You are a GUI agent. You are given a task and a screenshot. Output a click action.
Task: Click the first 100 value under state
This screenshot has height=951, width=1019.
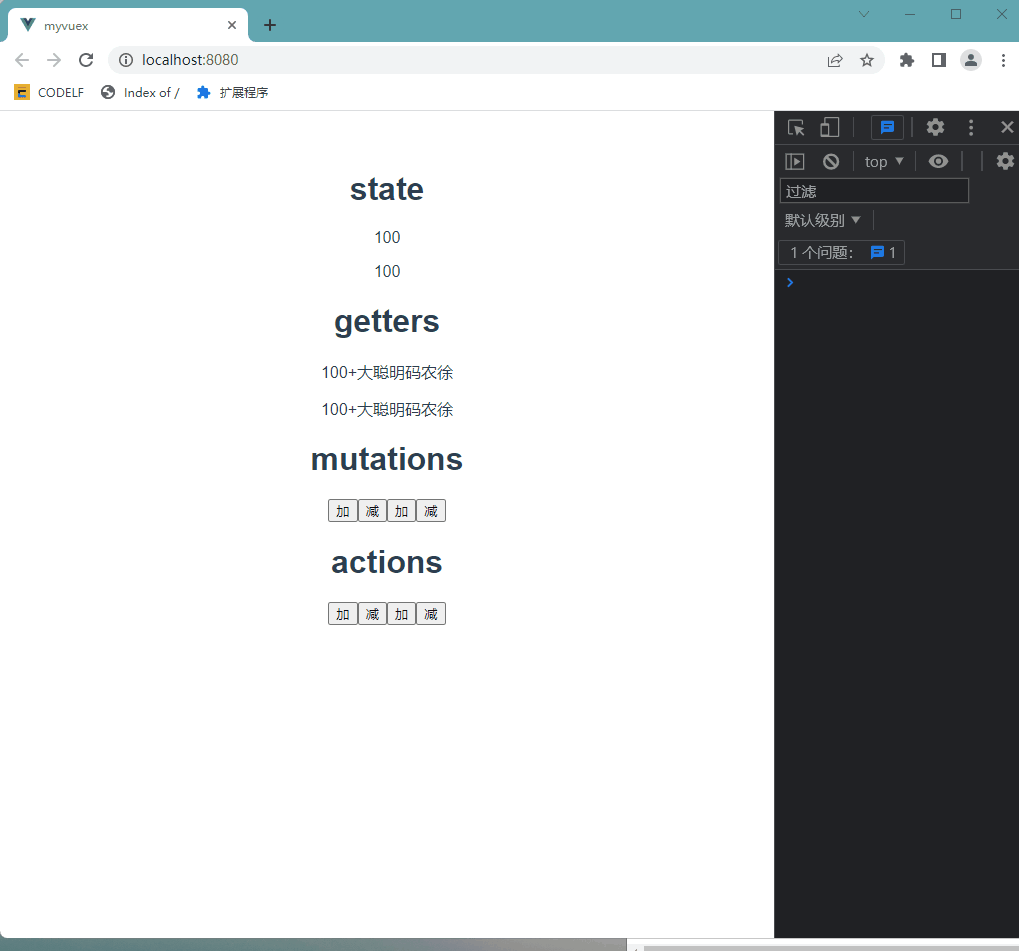coord(387,237)
